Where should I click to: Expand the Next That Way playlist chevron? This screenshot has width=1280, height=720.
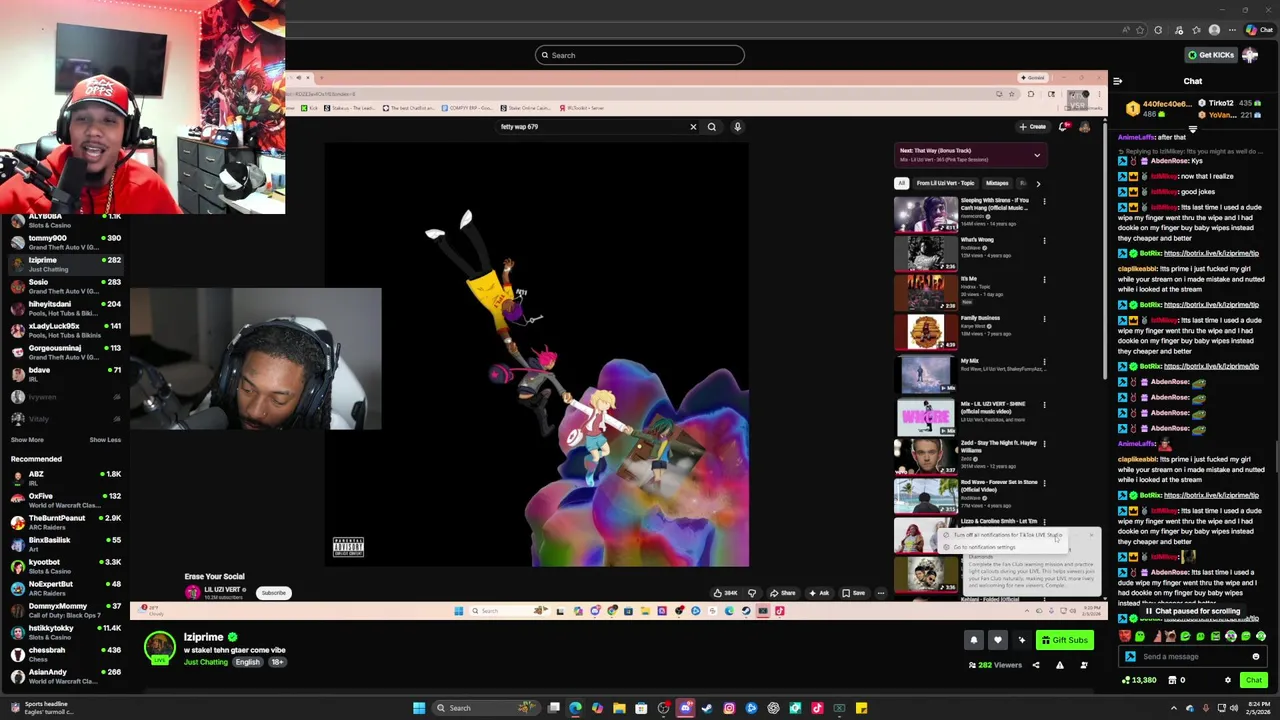click(1037, 155)
